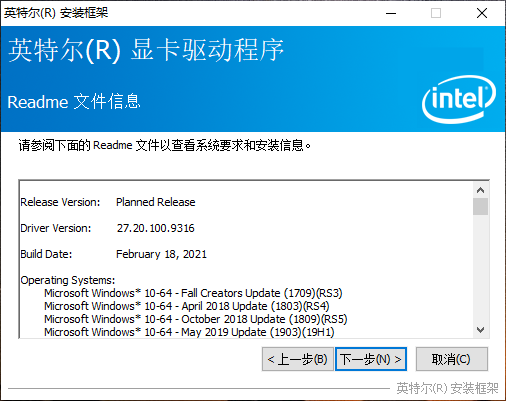Click the window title bar text
The height and width of the screenshot is (401, 506).
(56, 13)
